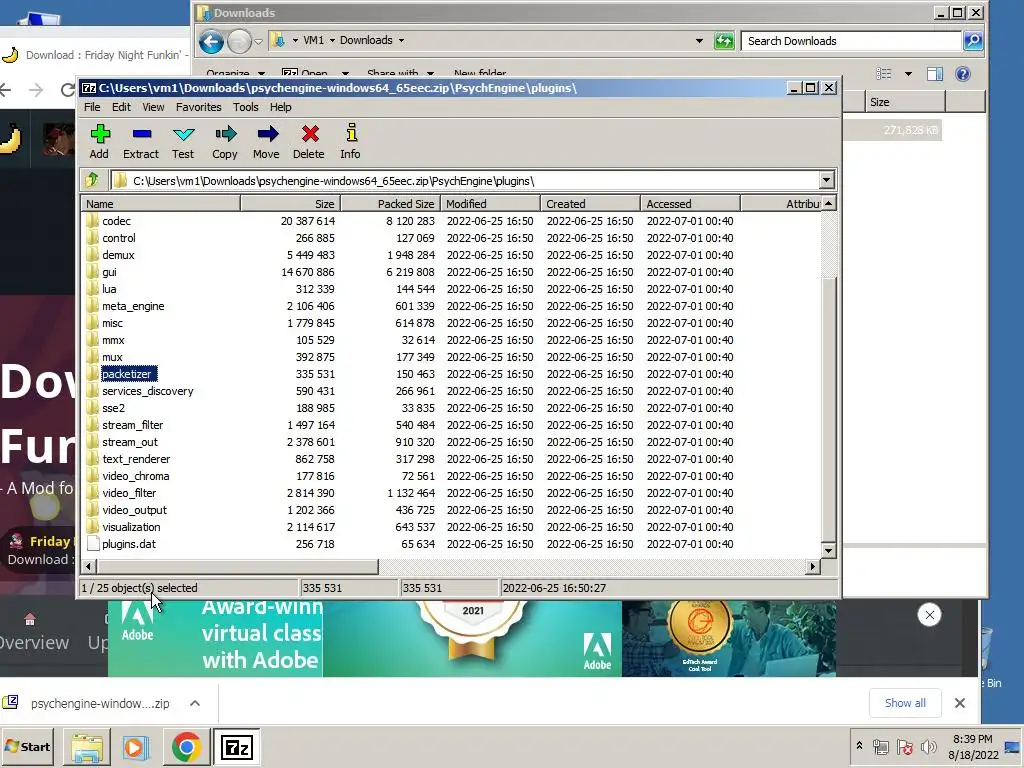Click the horizontal scrollbar right arrow

point(812,567)
